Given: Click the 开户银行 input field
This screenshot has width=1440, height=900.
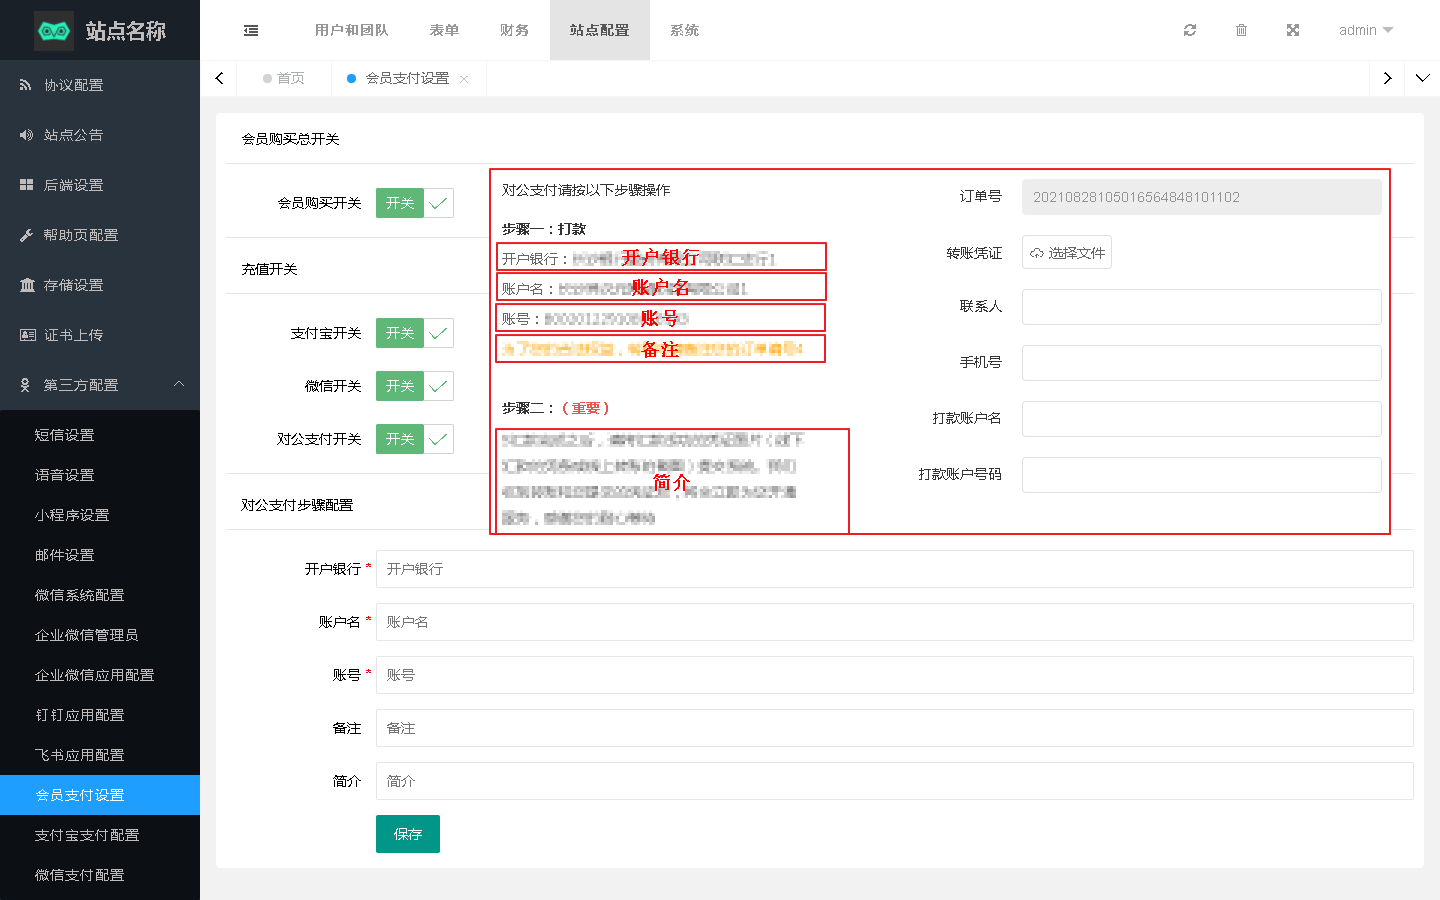Looking at the screenshot, I should pos(894,569).
